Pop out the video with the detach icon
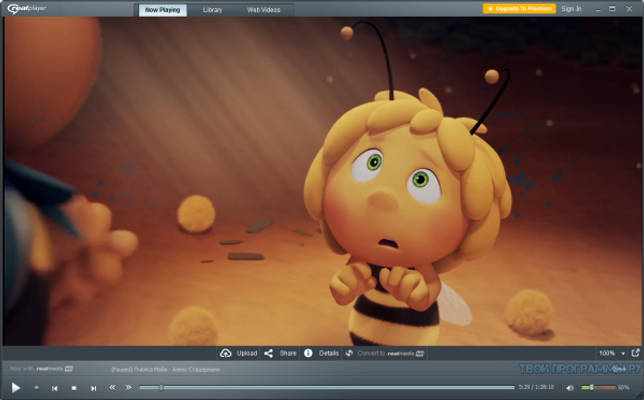 pyautogui.click(x=635, y=353)
